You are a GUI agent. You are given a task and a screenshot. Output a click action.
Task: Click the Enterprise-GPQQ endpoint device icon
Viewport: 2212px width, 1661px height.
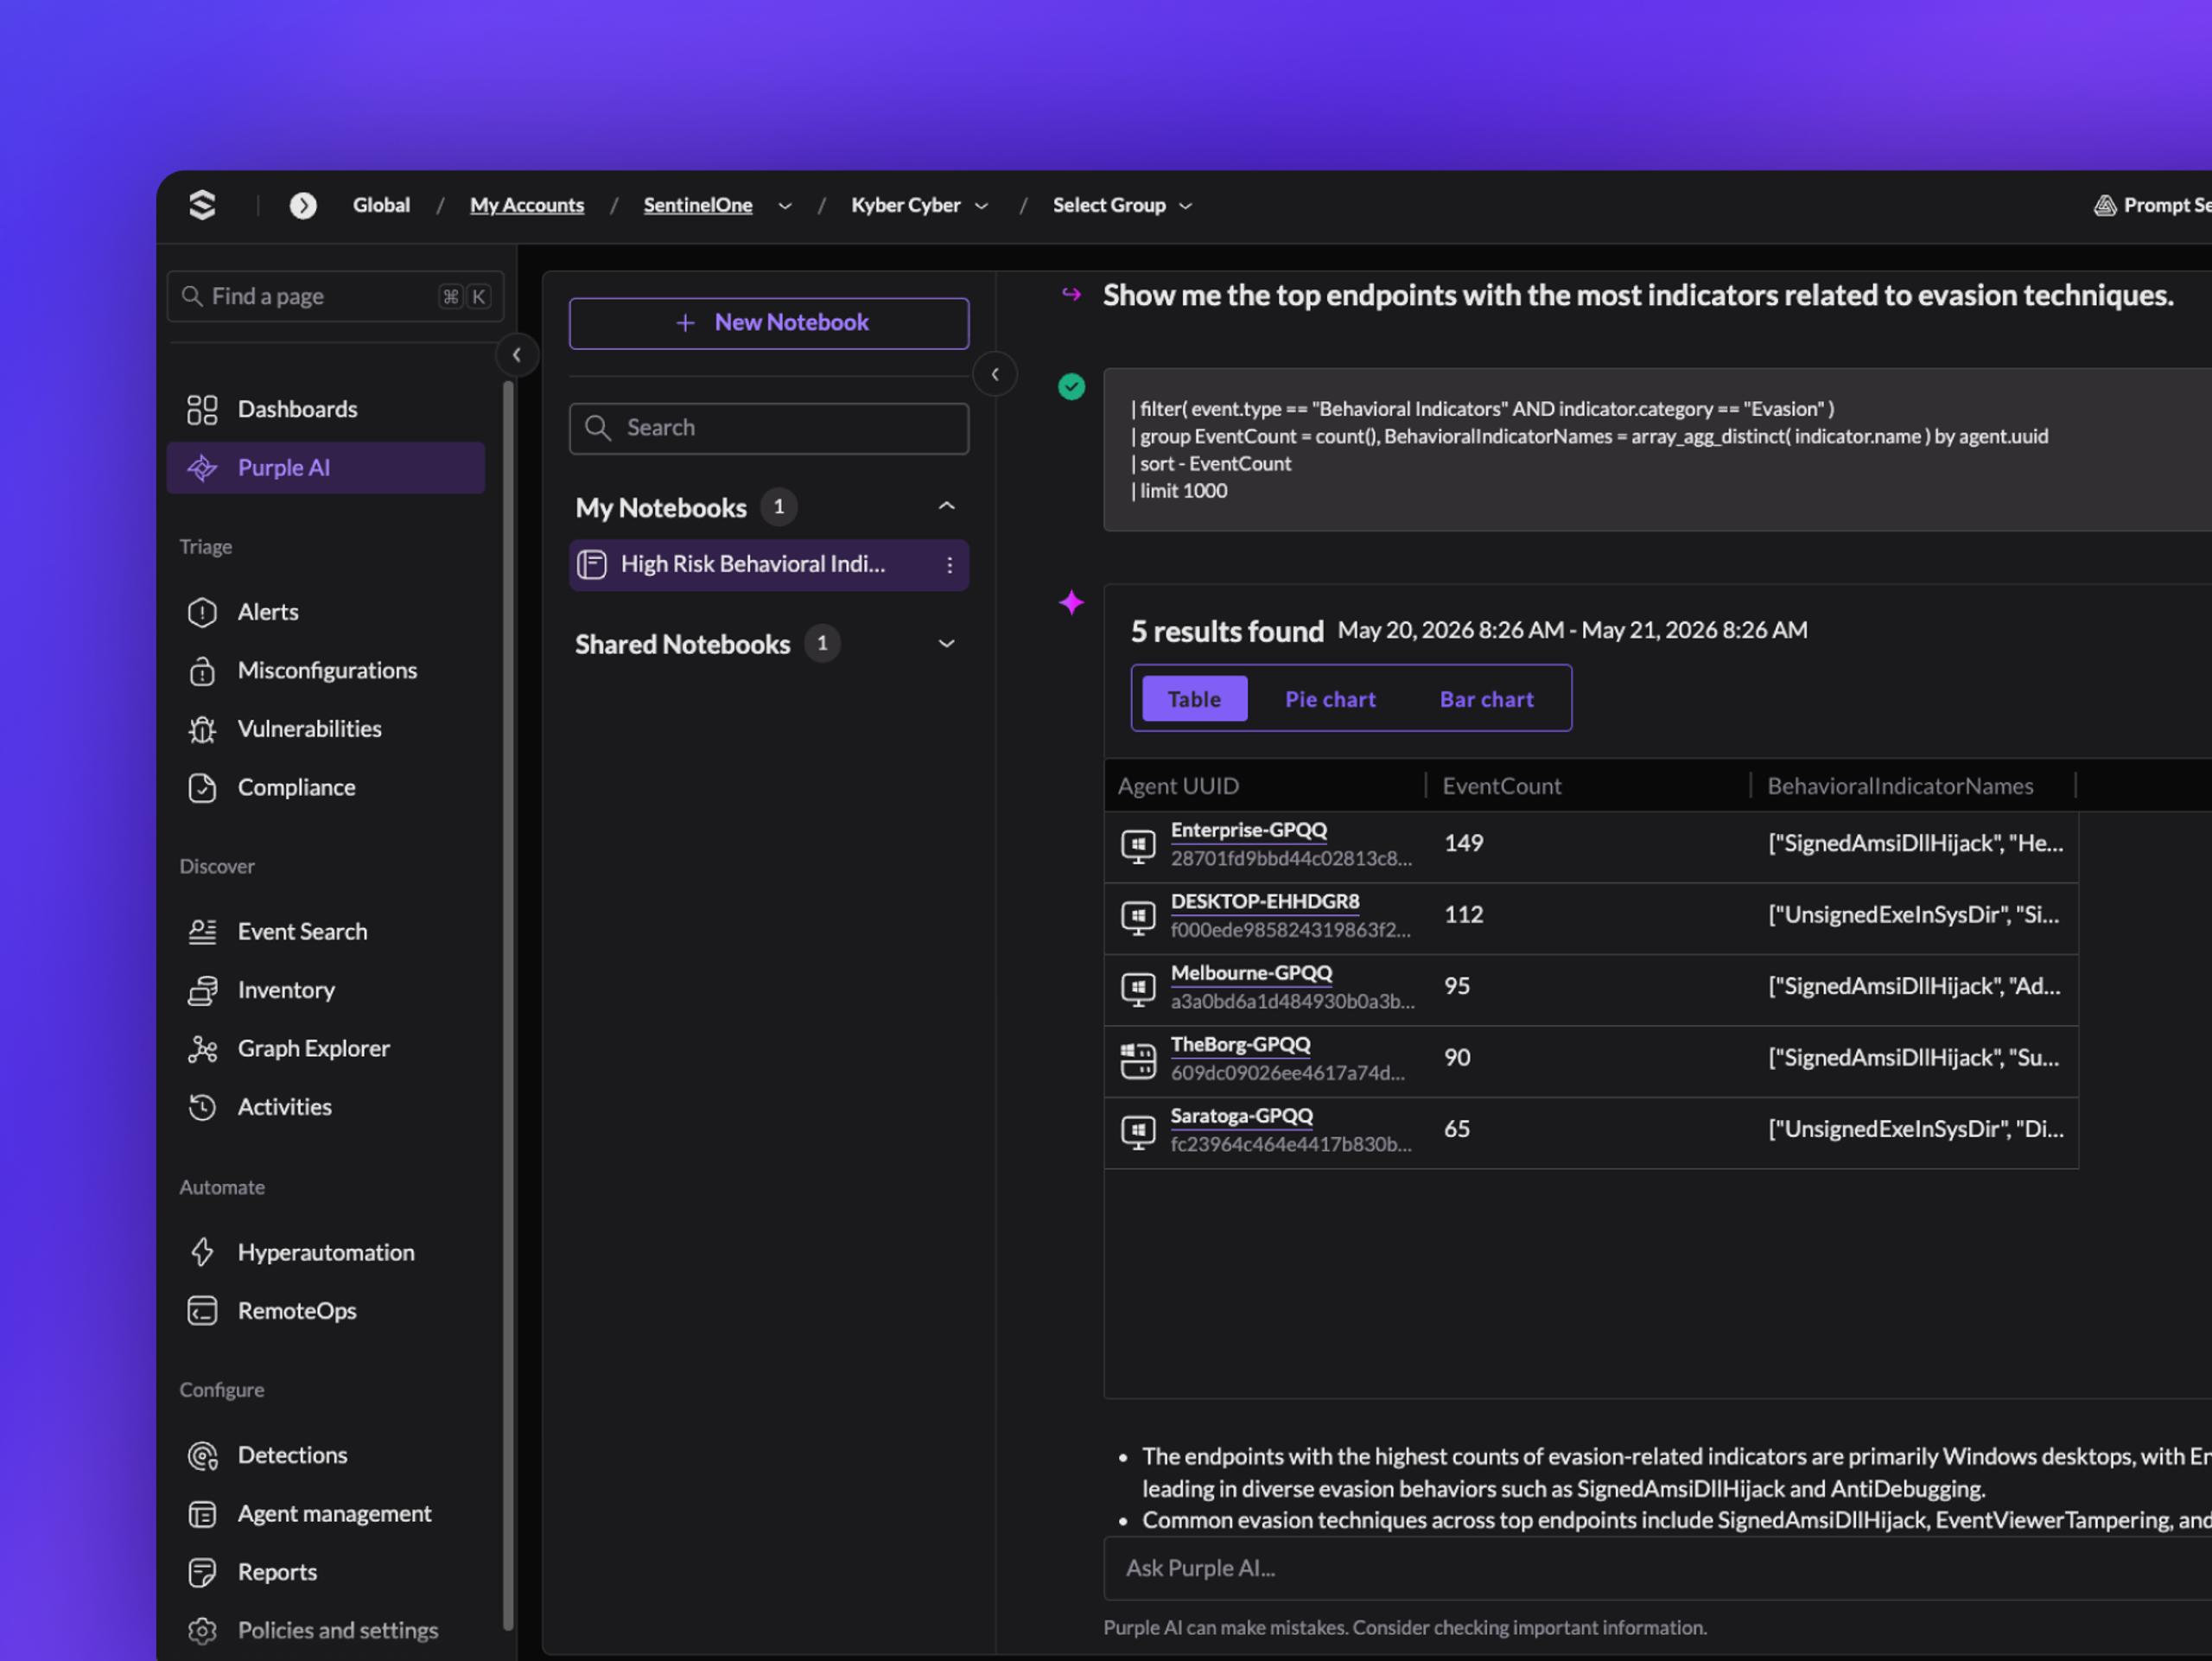1138,846
